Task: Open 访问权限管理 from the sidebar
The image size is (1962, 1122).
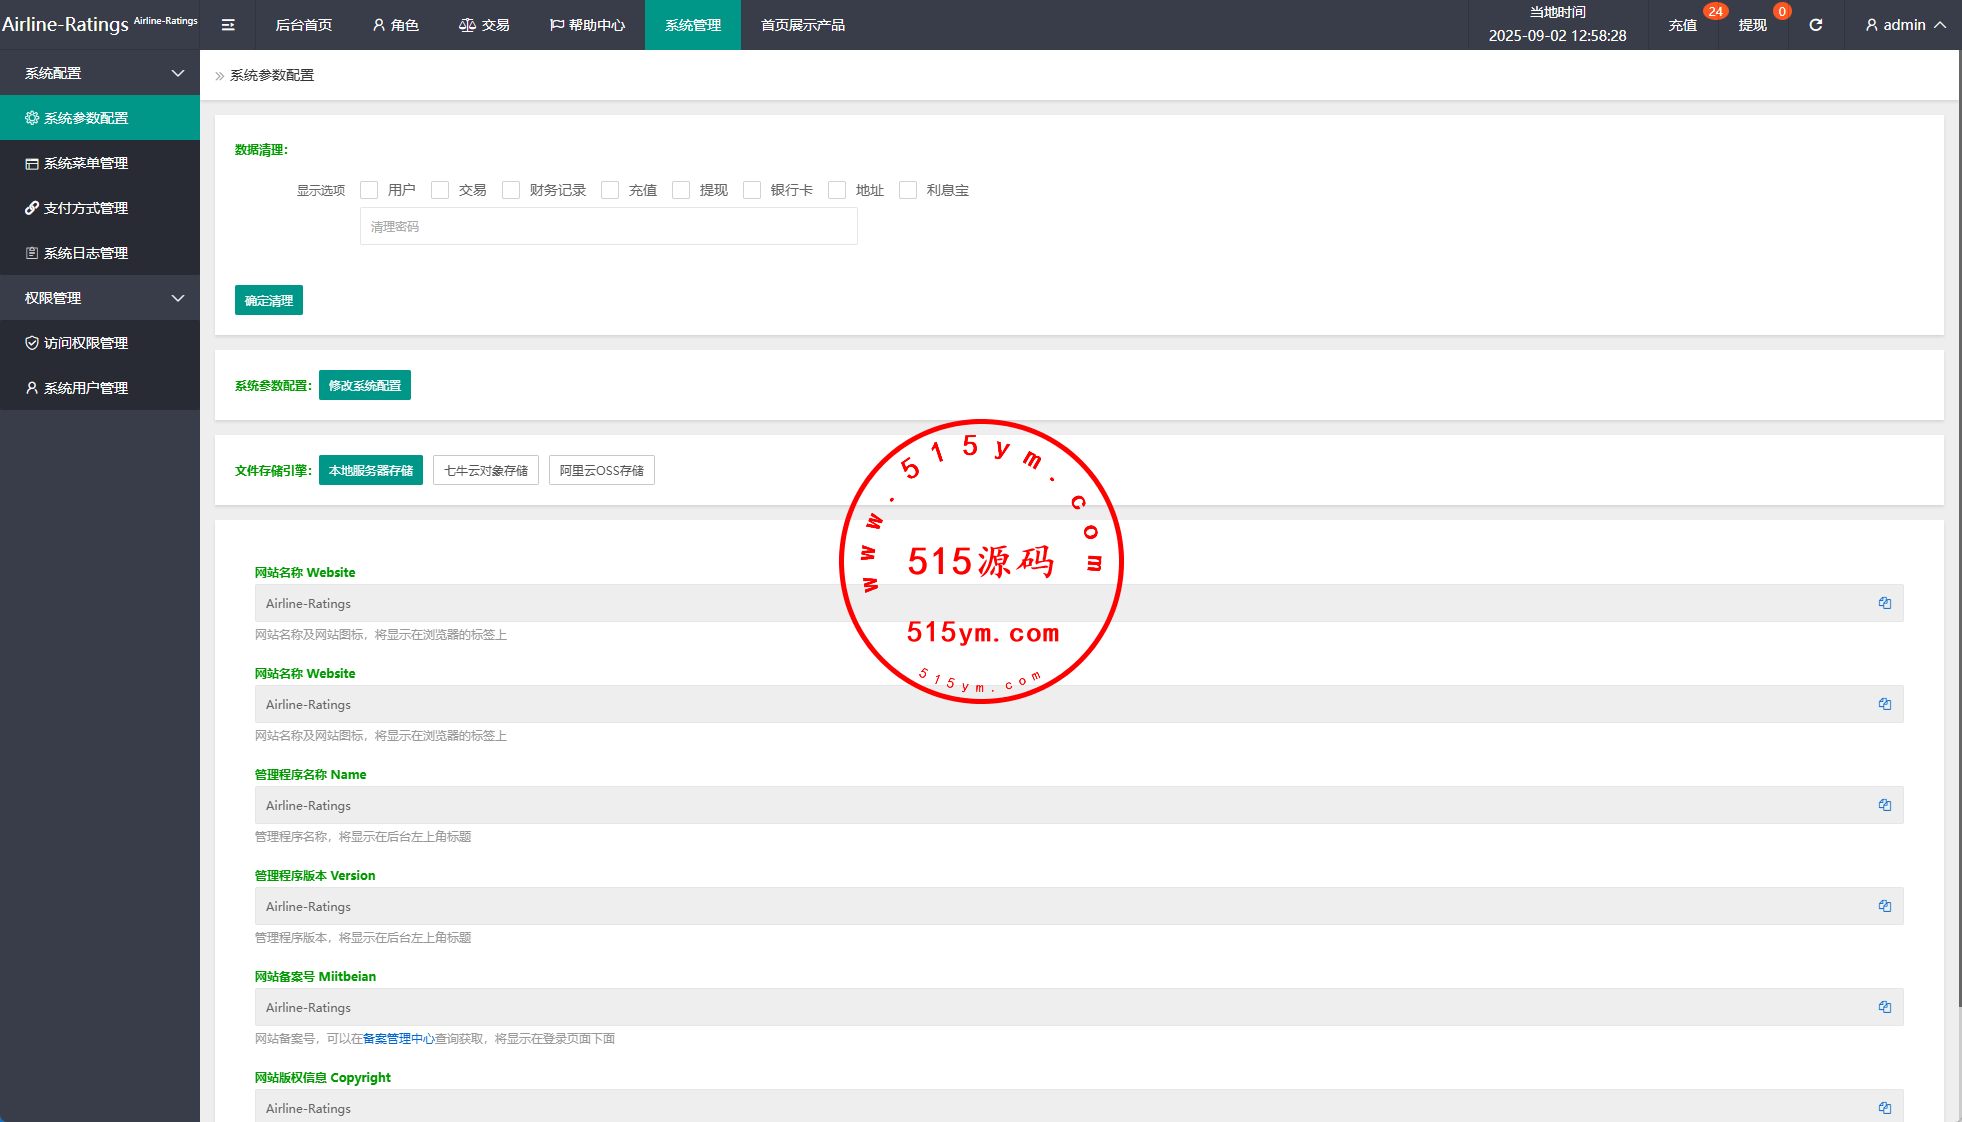Action: click(x=86, y=343)
